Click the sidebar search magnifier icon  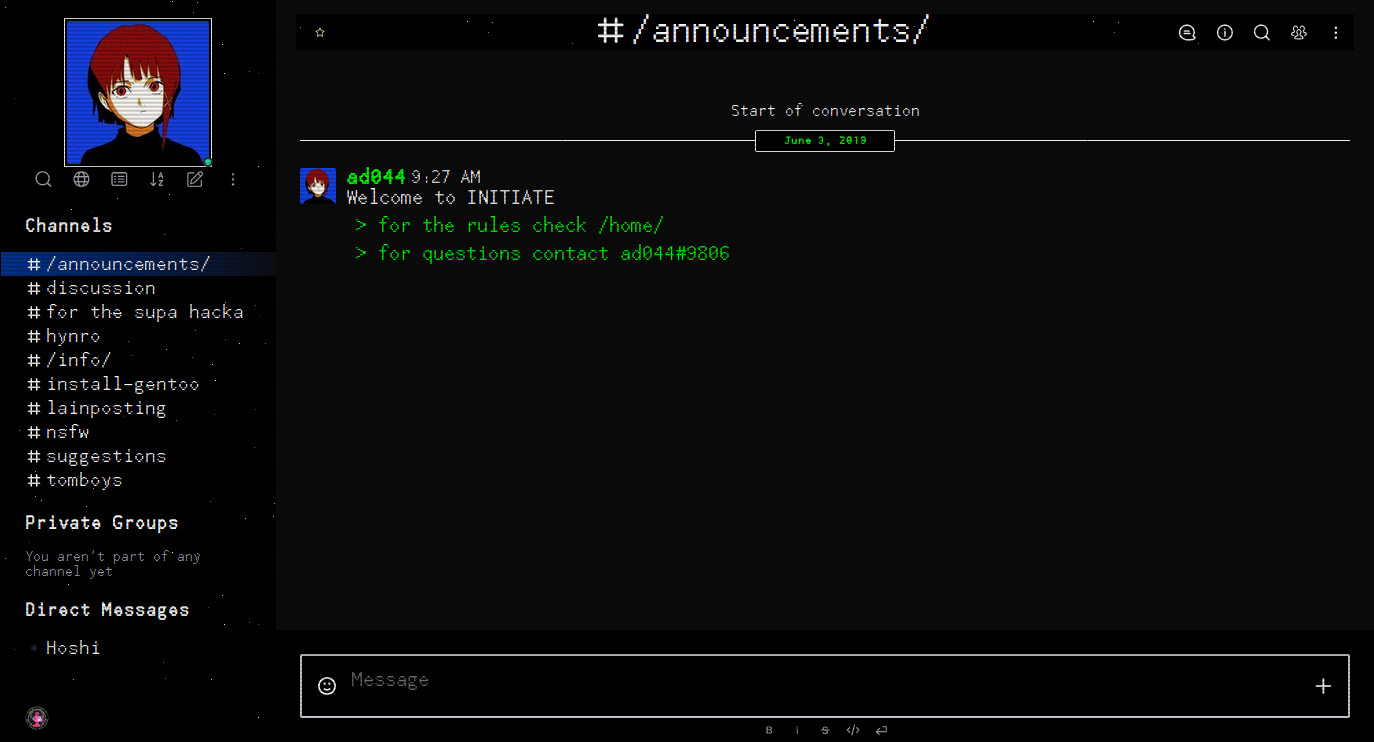coord(43,180)
